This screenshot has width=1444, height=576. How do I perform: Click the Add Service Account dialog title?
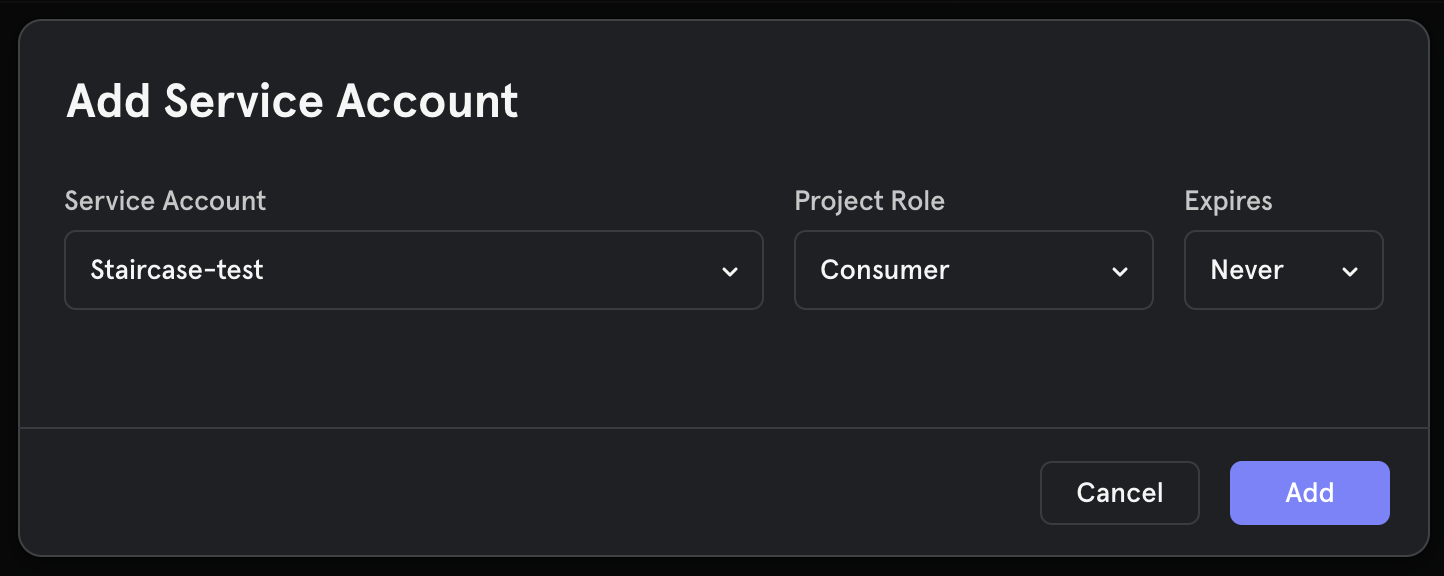pos(292,101)
